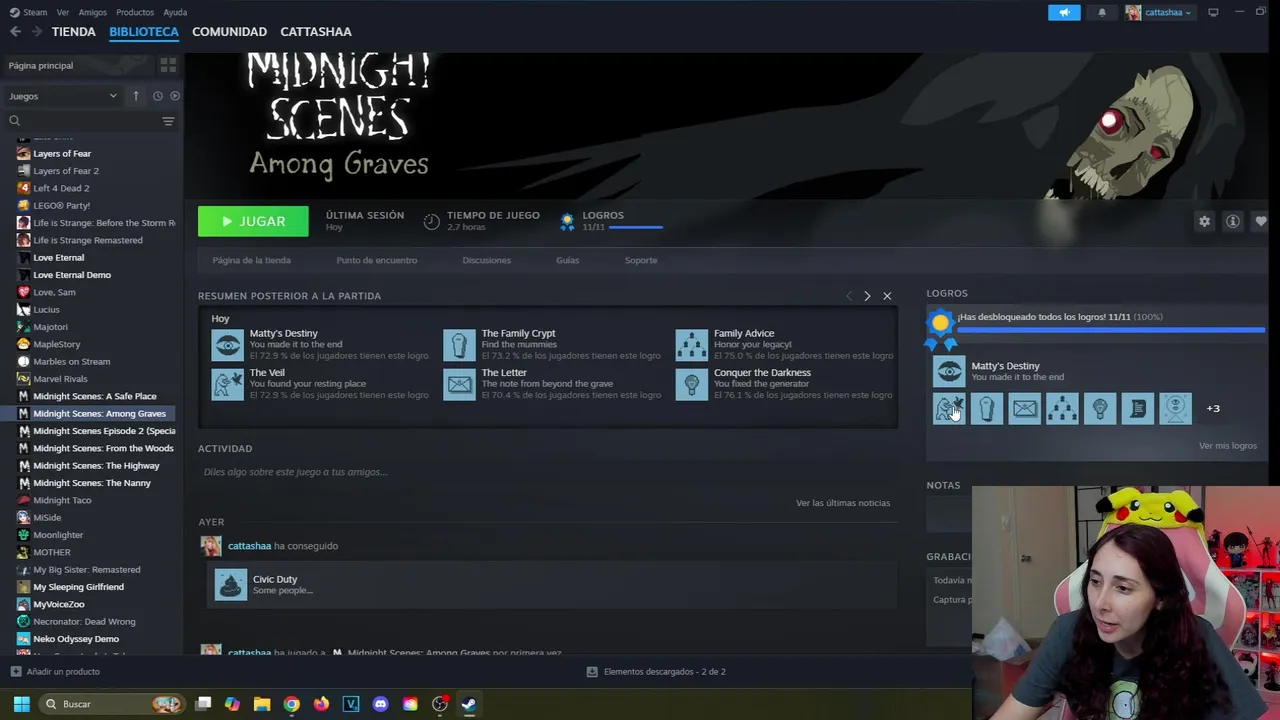Select Marvel Rivals in library
Screen dimensions: 1280x720
point(60,379)
